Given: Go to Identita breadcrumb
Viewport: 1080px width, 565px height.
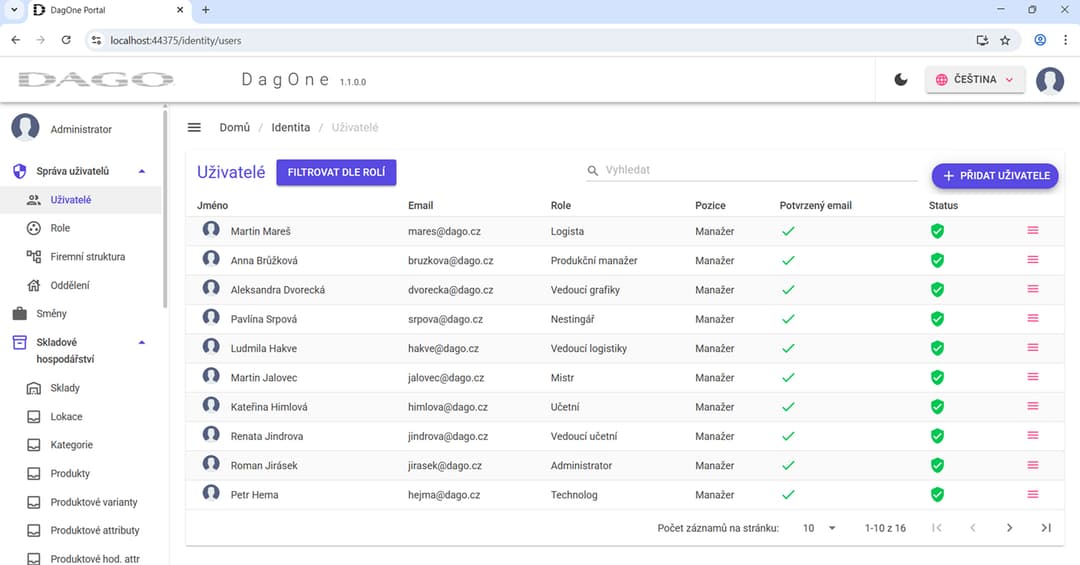Looking at the screenshot, I should tap(291, 127).
